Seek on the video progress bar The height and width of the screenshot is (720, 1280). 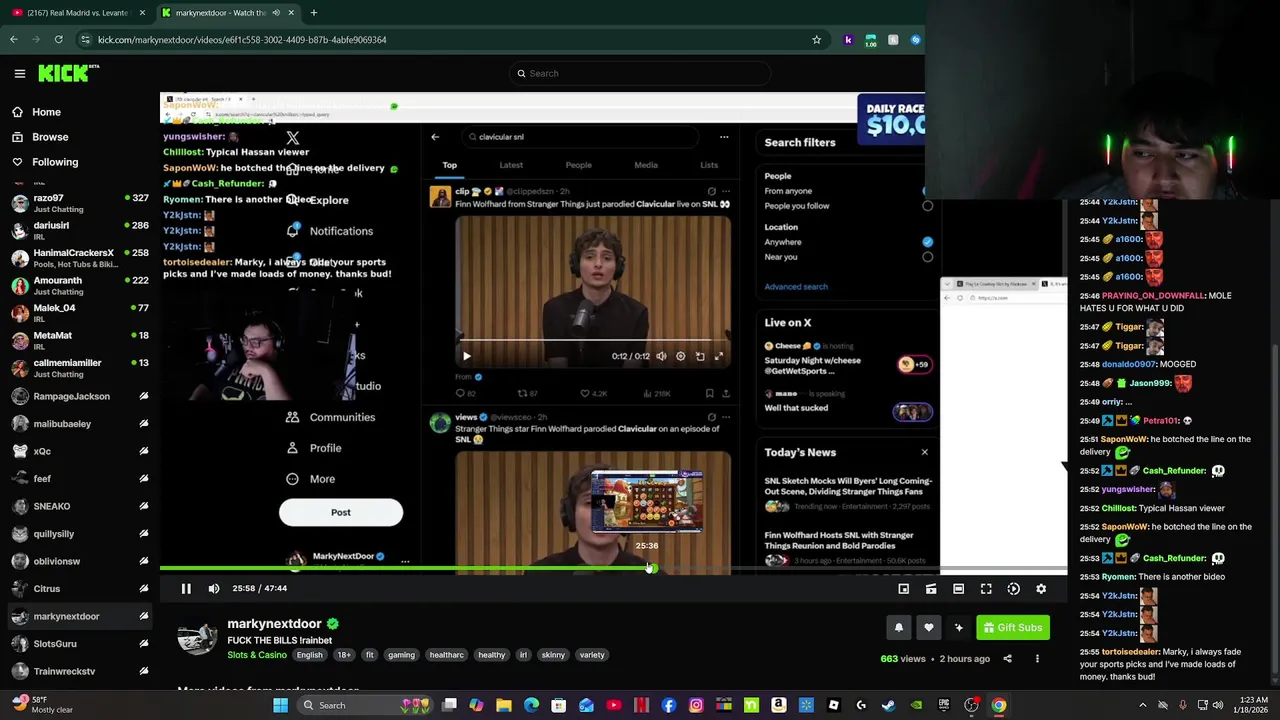613,569
